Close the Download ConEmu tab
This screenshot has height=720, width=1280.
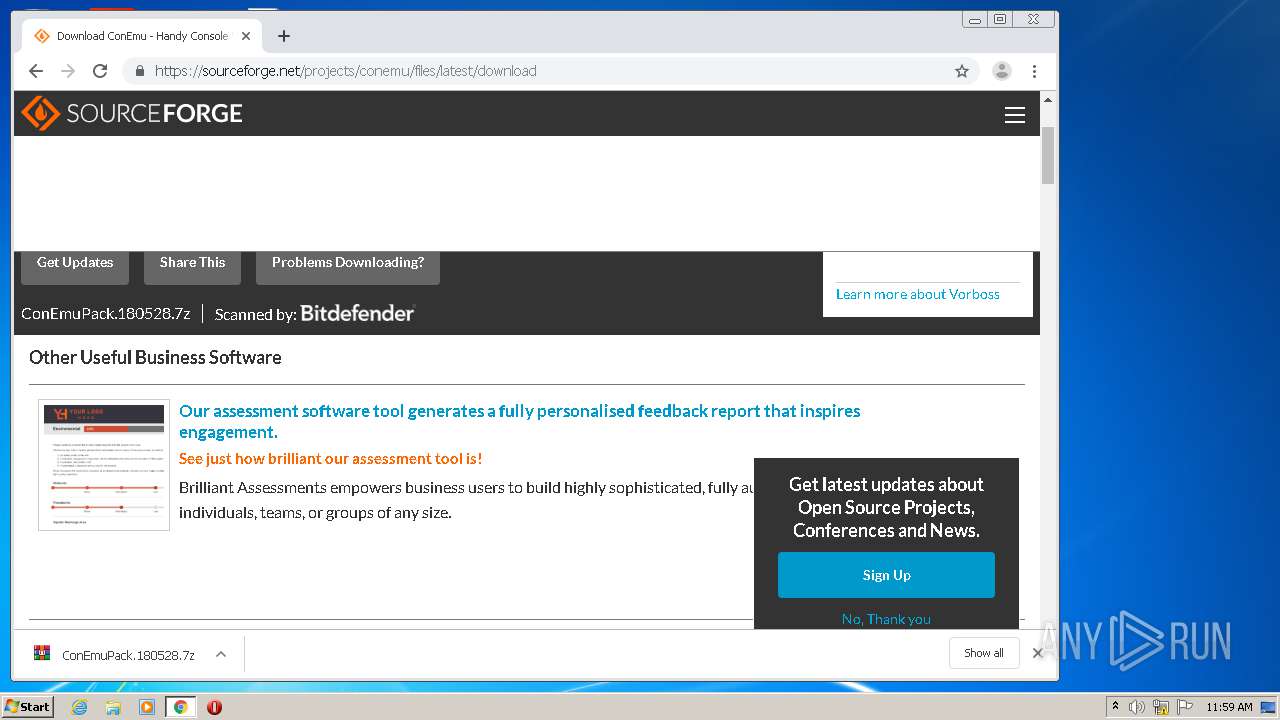(246, 36)
